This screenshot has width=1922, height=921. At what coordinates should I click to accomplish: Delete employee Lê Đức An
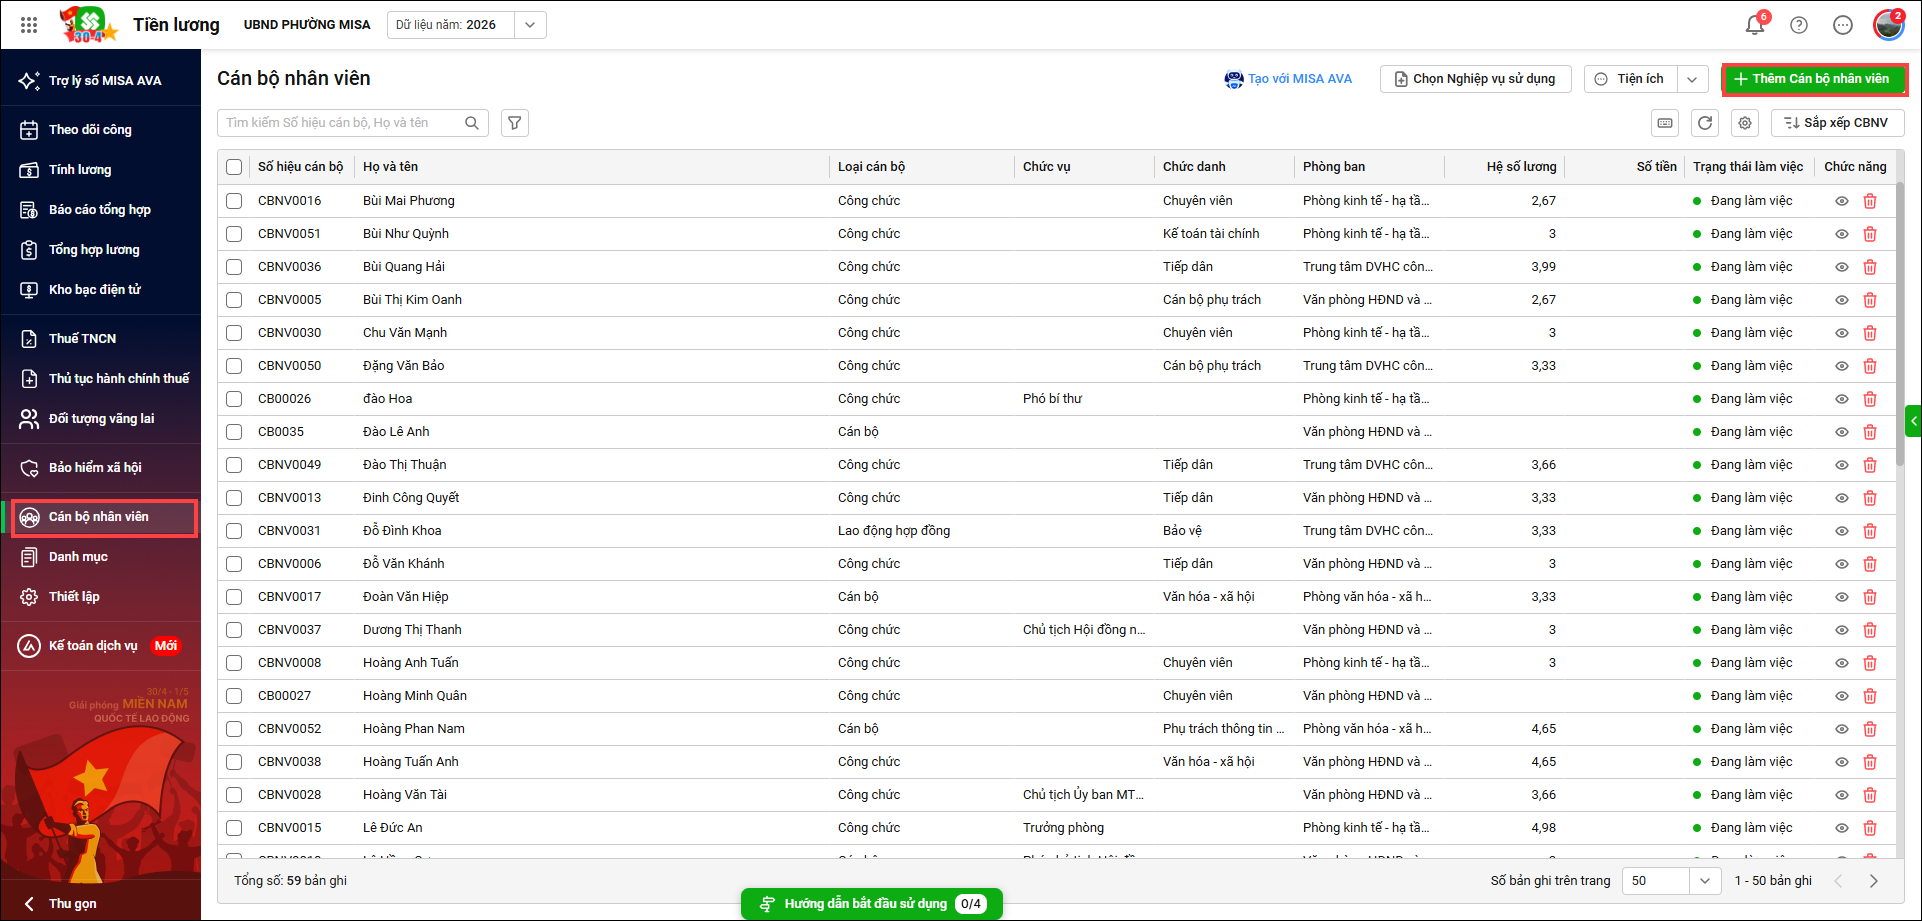(1870, 828)
